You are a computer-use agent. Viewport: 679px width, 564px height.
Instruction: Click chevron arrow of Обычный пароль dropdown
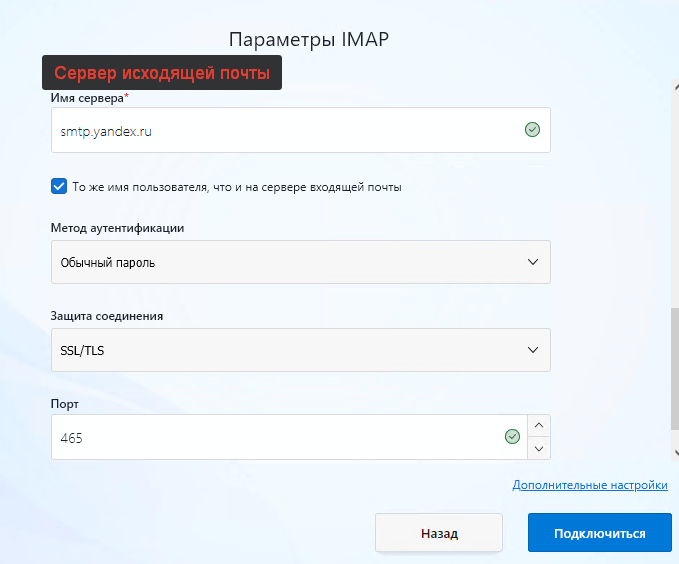click(x=533, y=262)
